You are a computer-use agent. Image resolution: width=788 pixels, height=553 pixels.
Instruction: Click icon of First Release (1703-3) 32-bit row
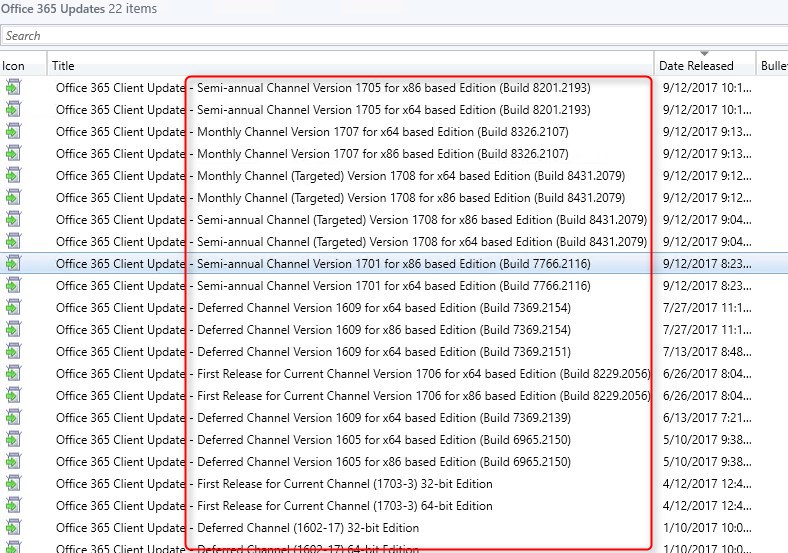[x=13, y=484]
